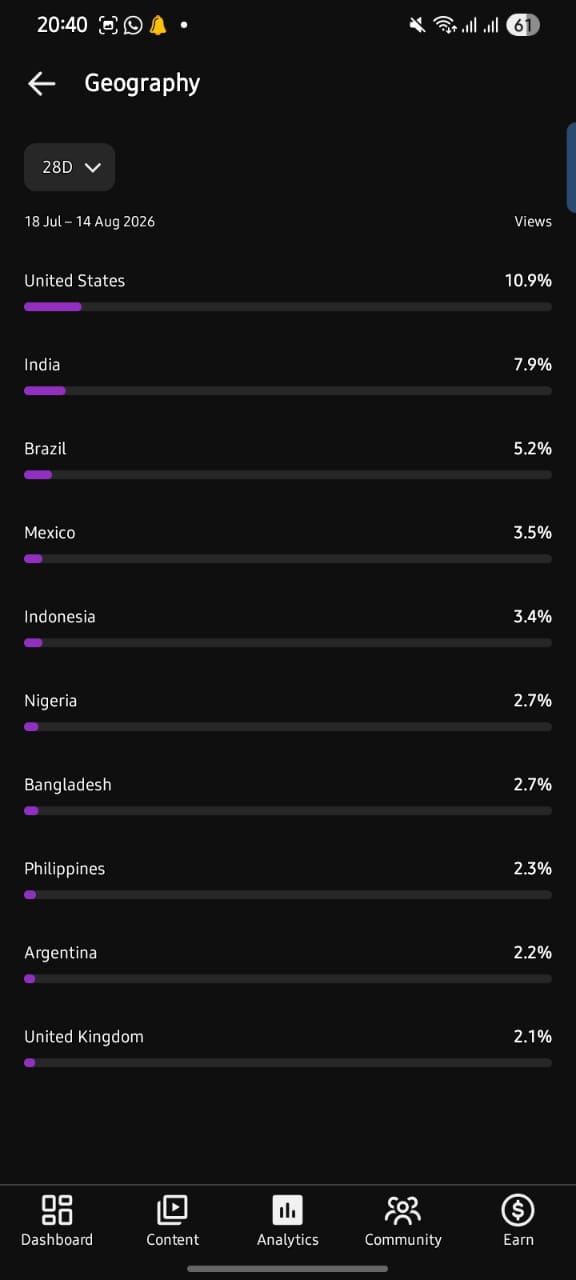The height and width of the screenshot is (1280, 576).
Task: Tap the WhatsApp notification icon in status bar
Action: 133,25
